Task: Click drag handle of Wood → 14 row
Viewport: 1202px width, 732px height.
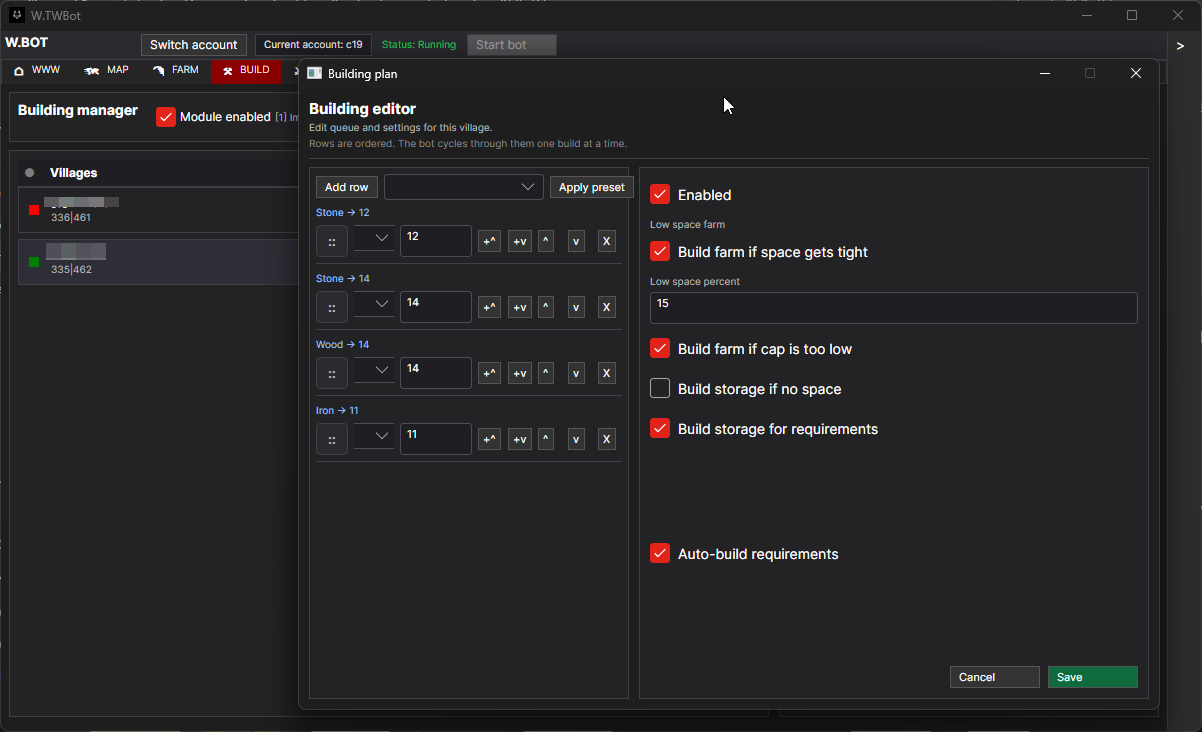Action: [332, 373]
